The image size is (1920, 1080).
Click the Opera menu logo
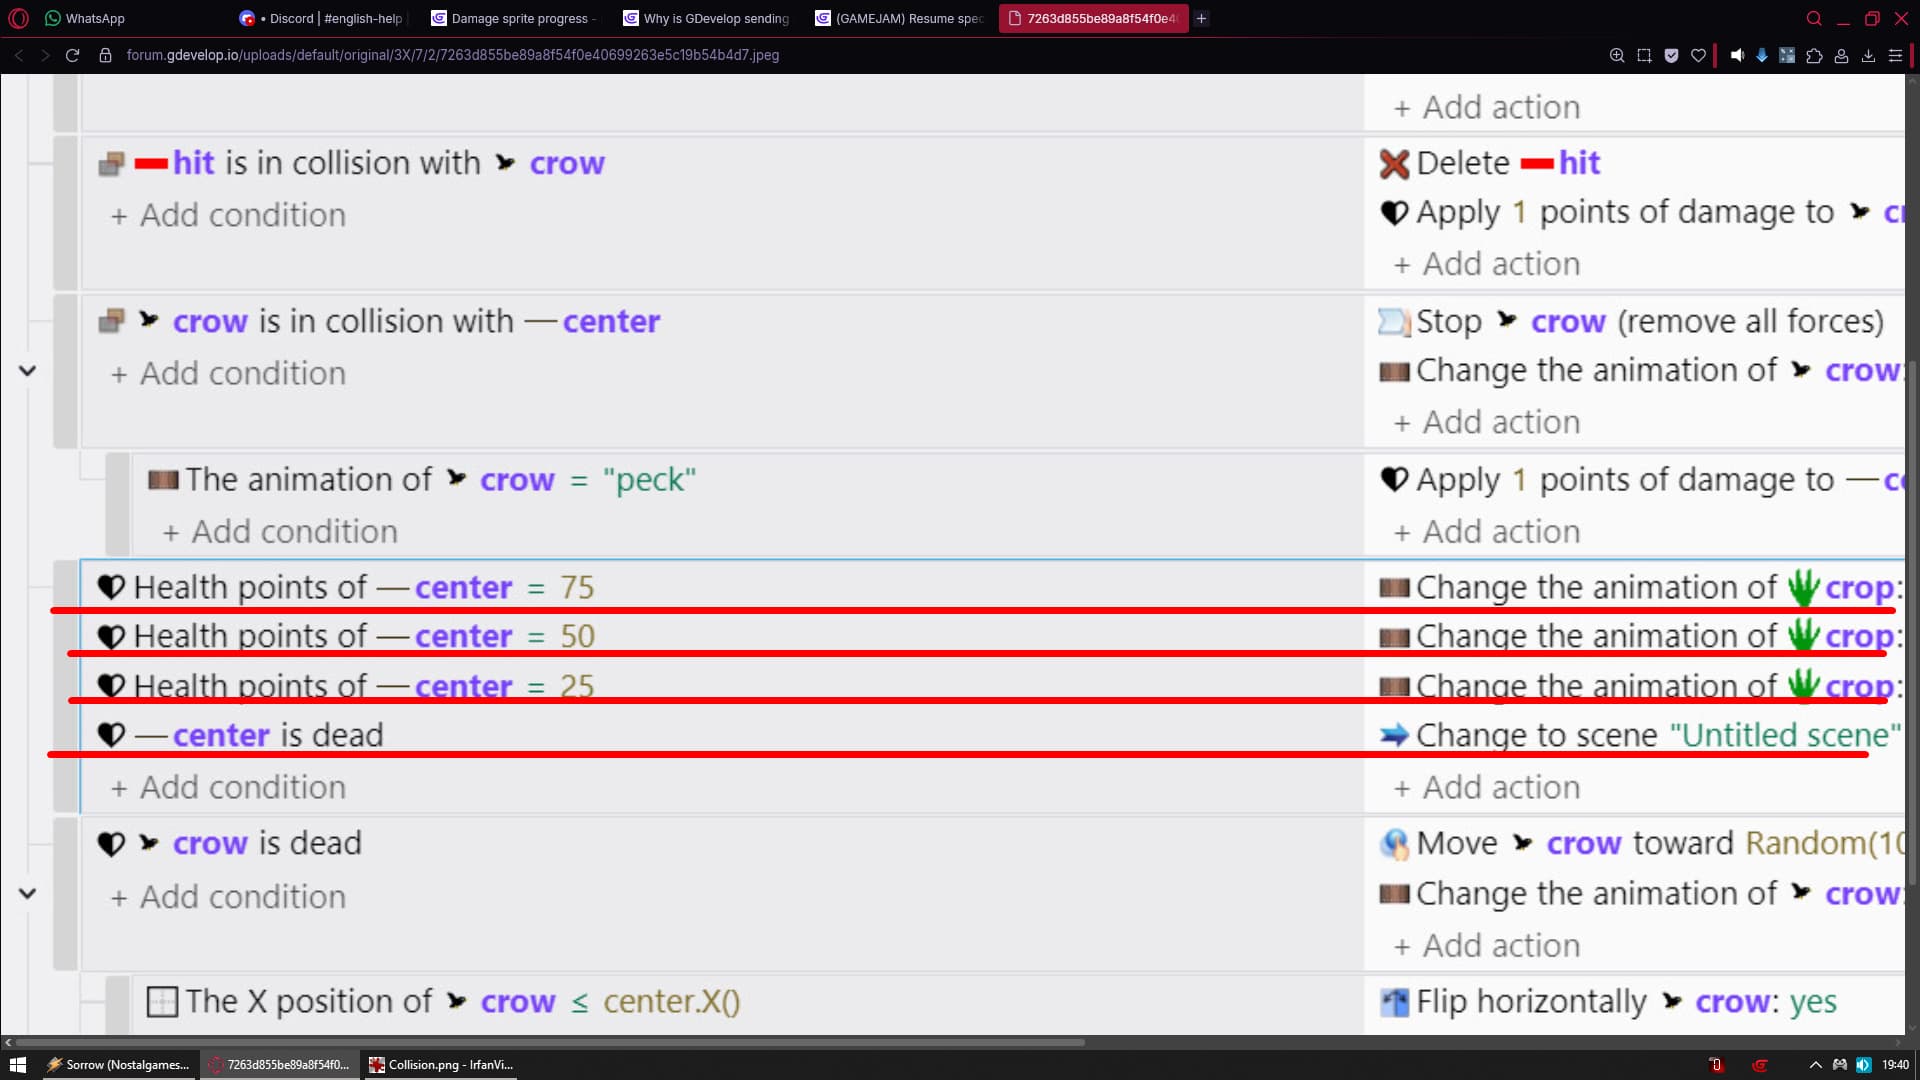[x=18, y=18]
